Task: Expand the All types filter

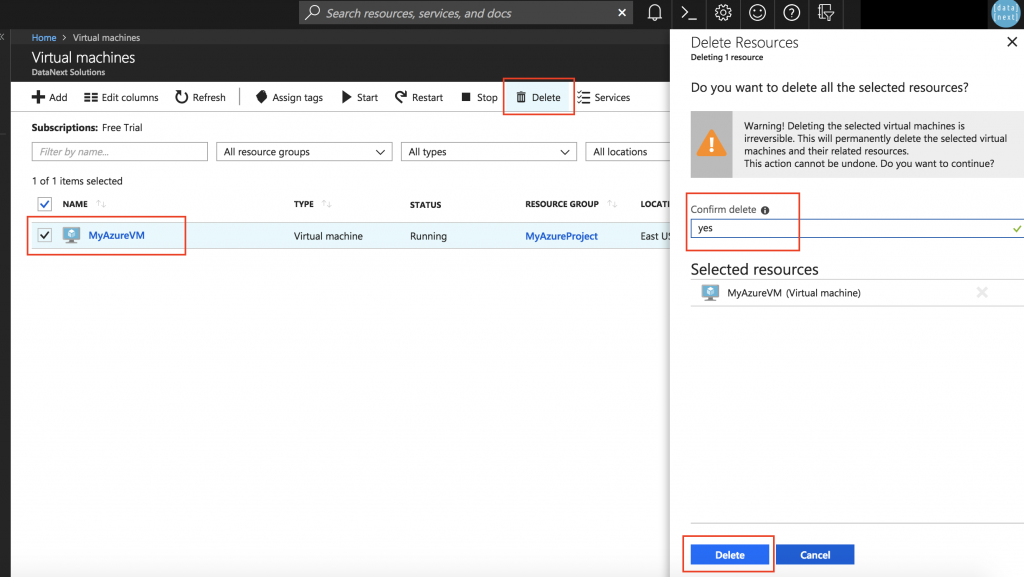Action: [x=488, y=151]
